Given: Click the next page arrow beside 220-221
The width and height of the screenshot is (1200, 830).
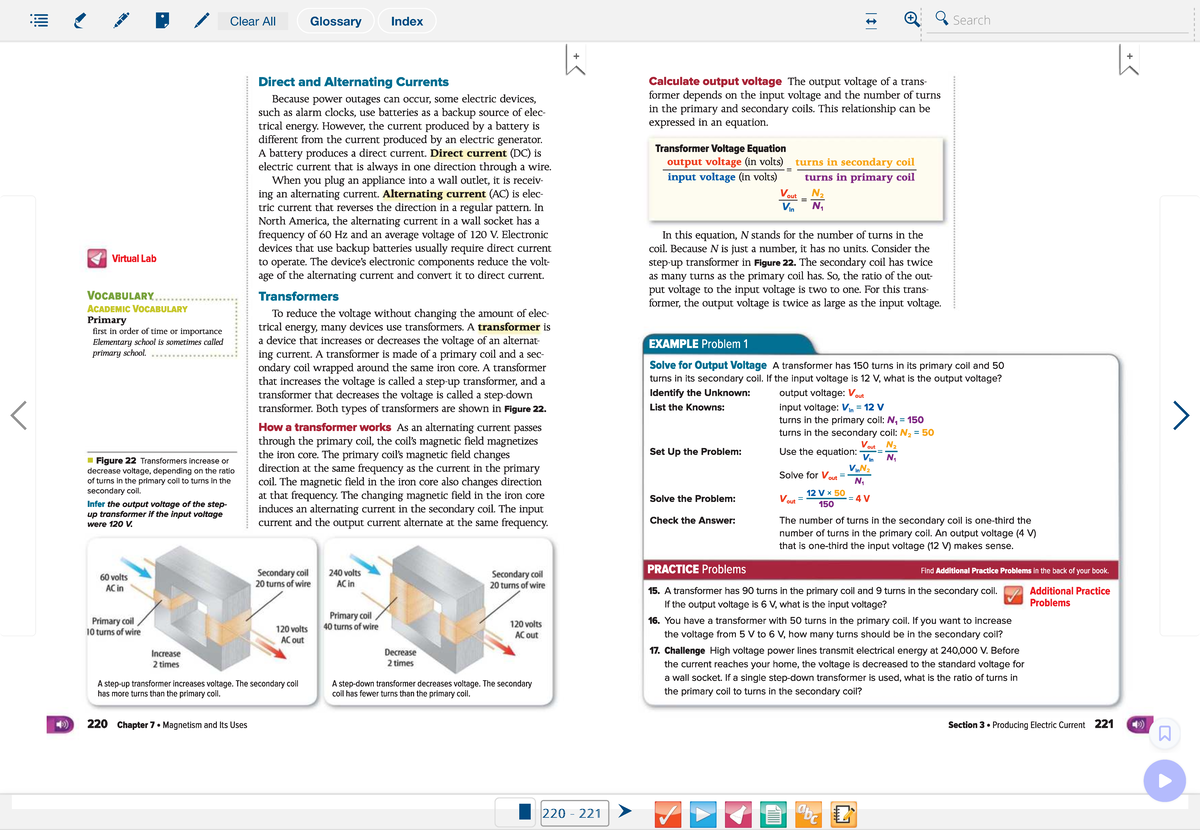Looking at the screenshot, I should coord(627,813).
